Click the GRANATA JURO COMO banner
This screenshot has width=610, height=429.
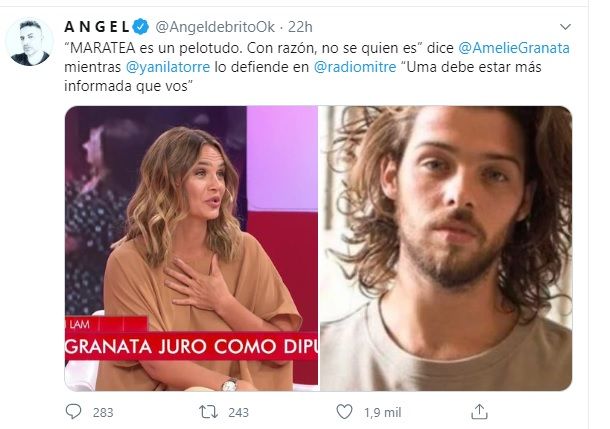tap(191, 346)
